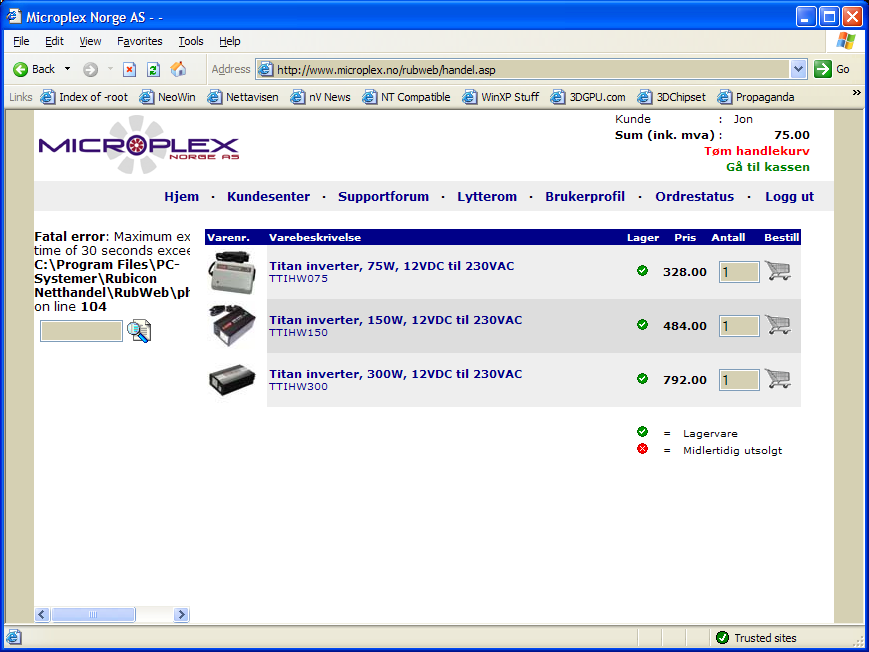This screenshot has height=652, width=869.
Task: Open the Index of -root link bookmark
Action: [x=84, y=97]
